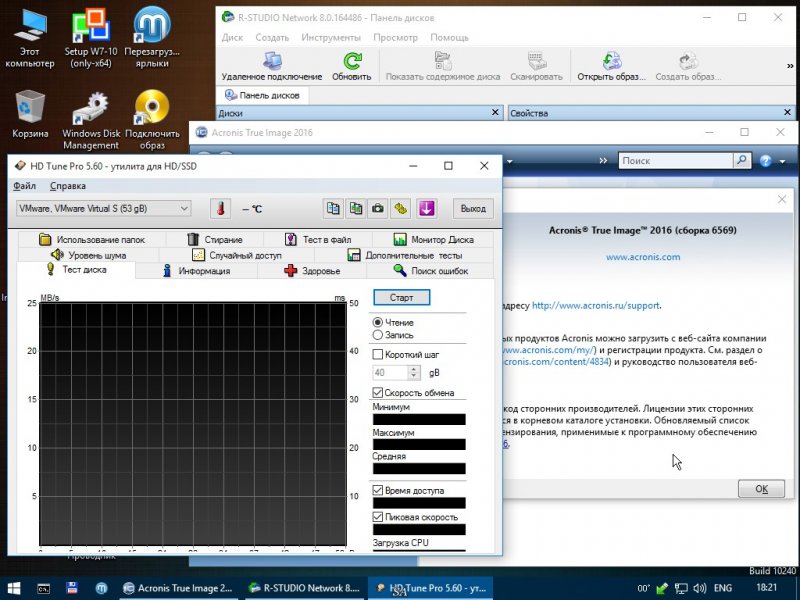
Task: Switch to Acronis True Image taskbar button
Action: click(179, 588)
